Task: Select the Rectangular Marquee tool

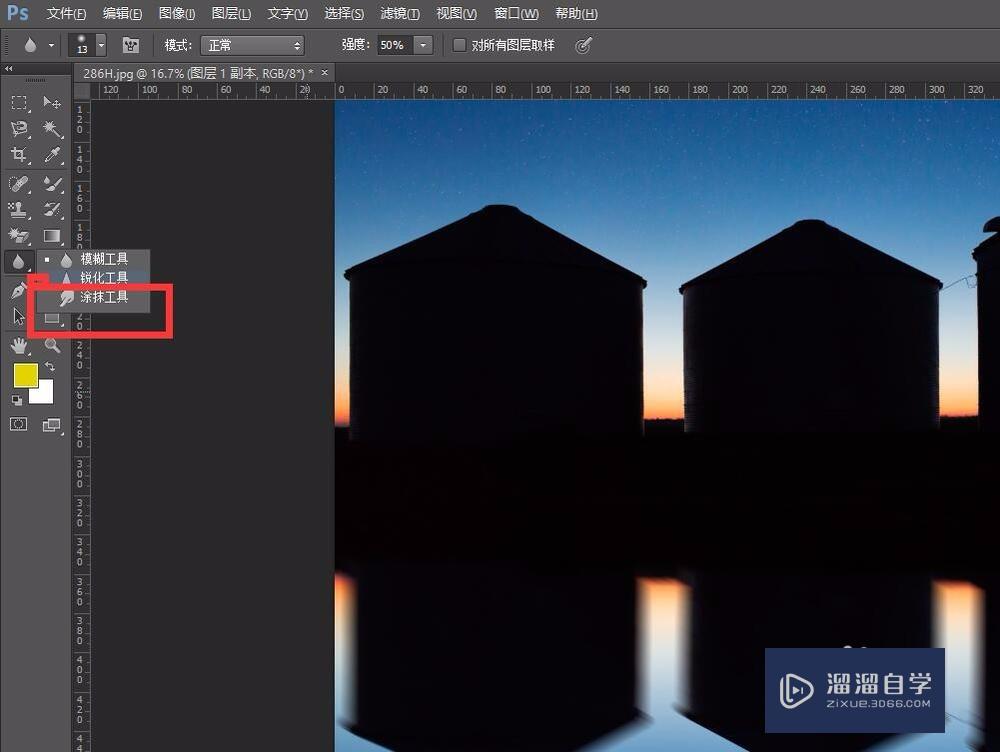Action: 18,103
